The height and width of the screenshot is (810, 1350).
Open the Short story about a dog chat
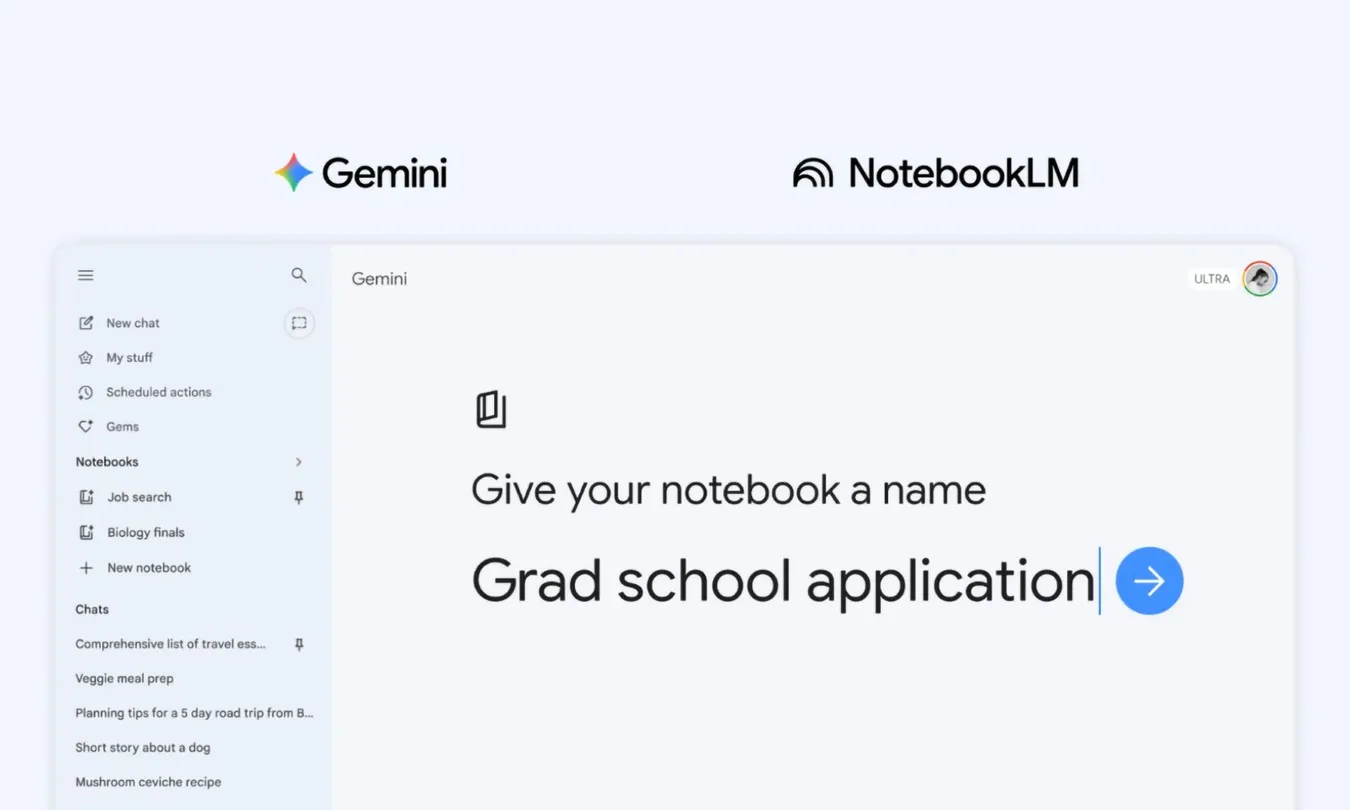tap(142, 748)
